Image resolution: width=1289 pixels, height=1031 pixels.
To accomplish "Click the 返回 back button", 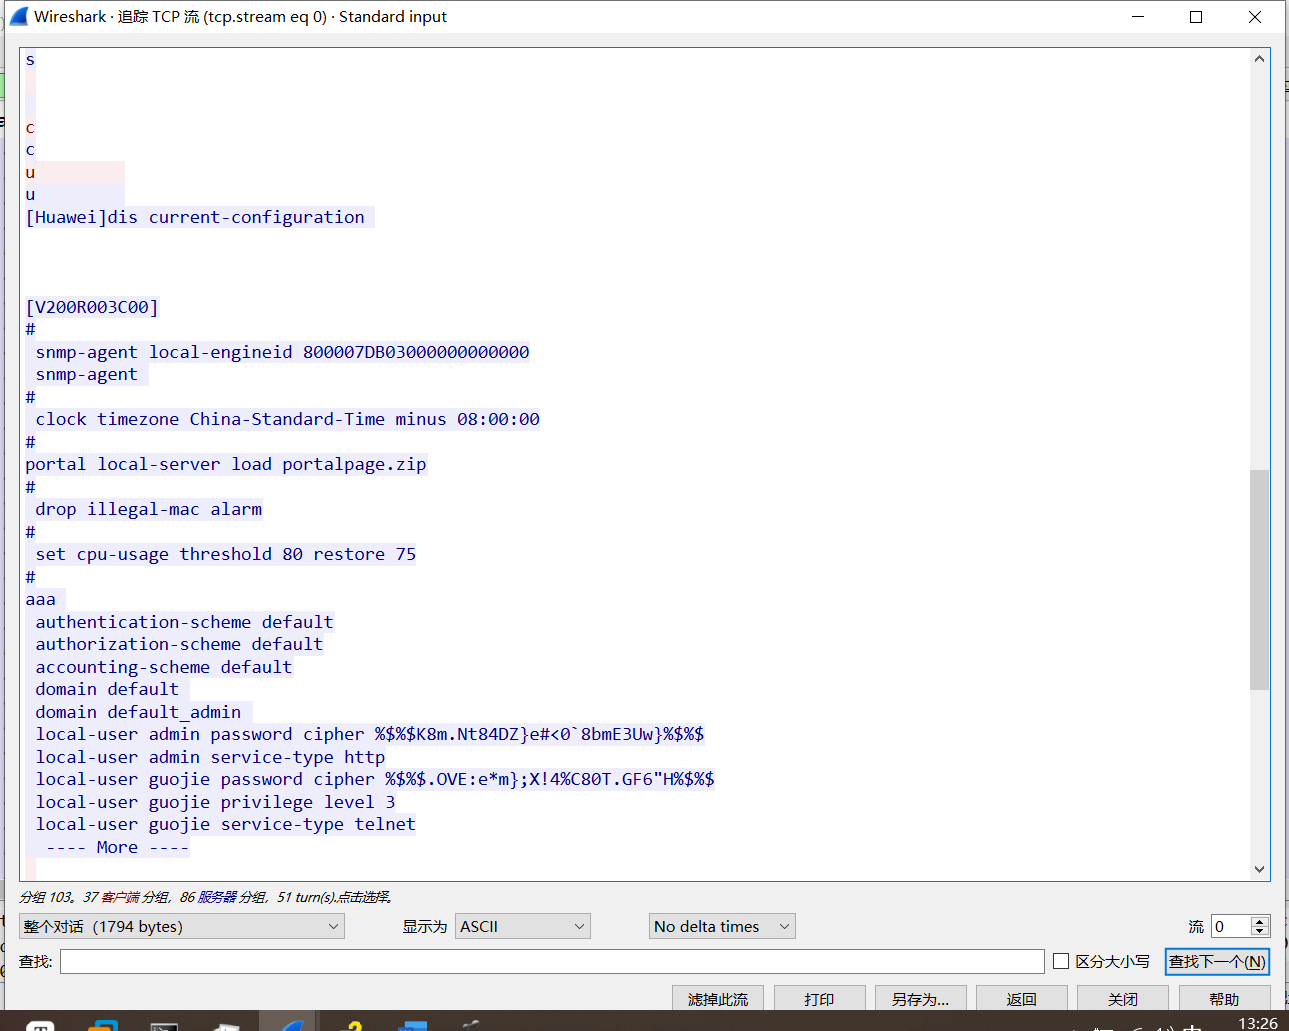I will (x=1022, y=998).
